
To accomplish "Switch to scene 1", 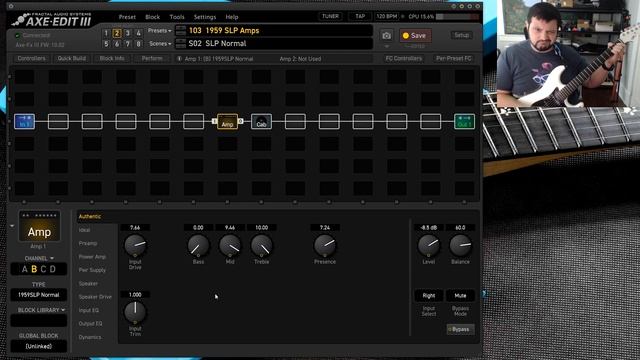I will [x=106, y=33].
